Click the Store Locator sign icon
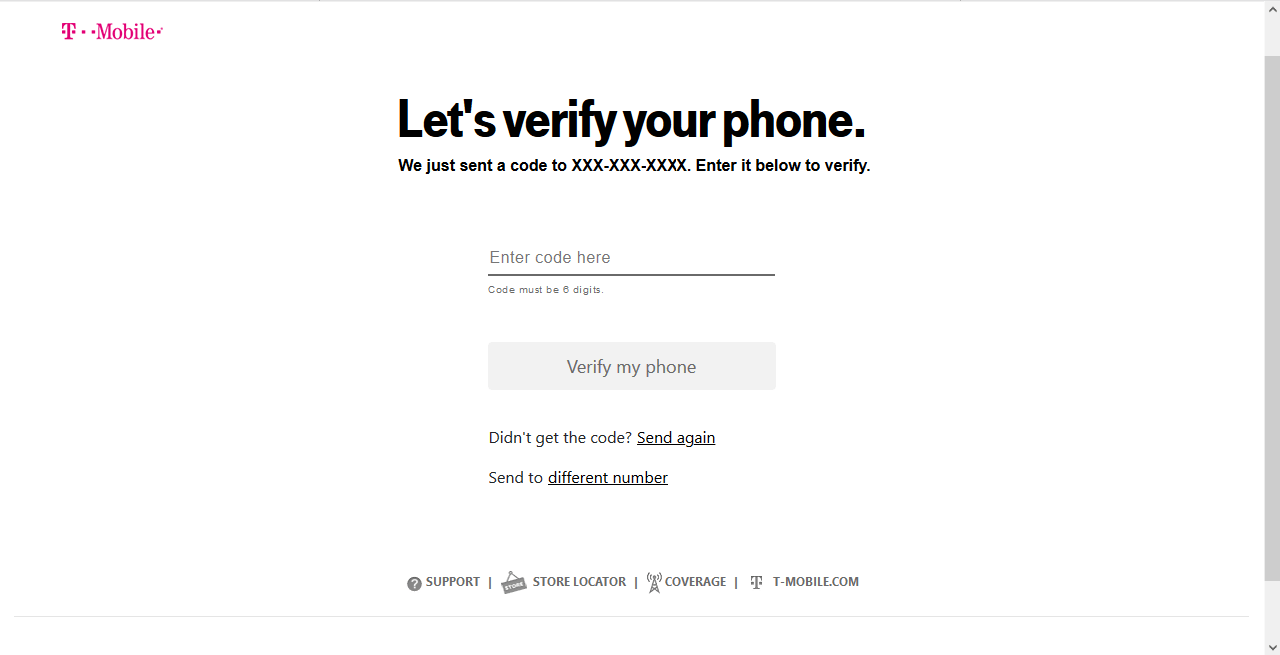Screen dimensions: 1280x655 (514, 582)
